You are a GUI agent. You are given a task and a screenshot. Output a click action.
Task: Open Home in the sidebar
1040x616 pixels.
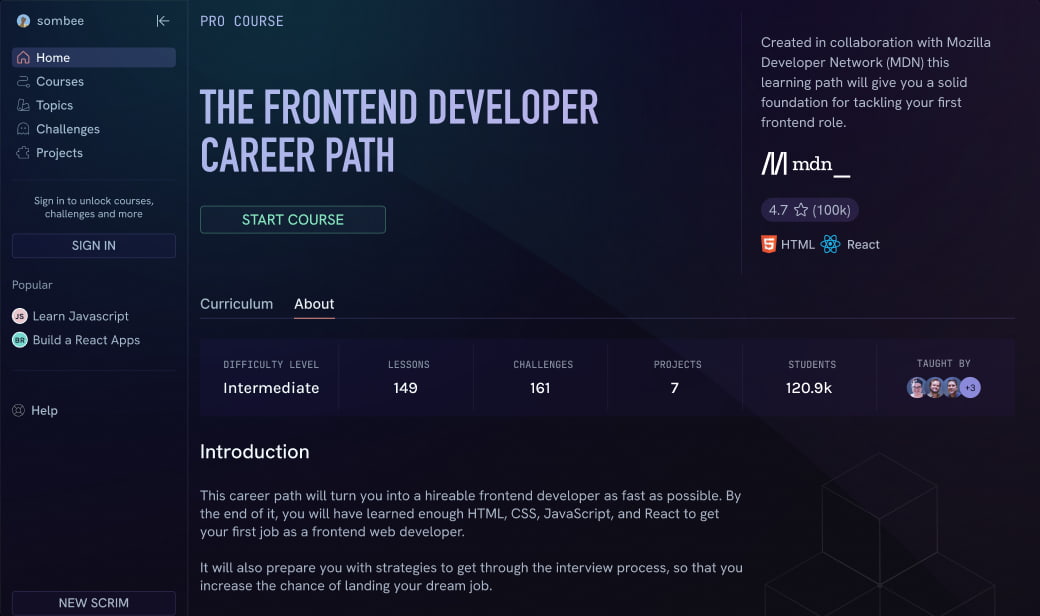[x=94, y=58]
